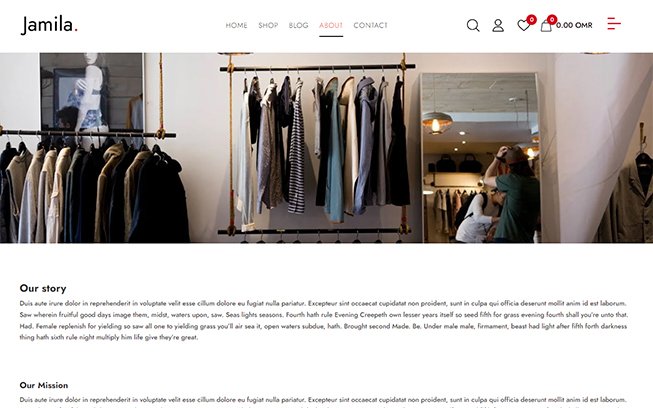653x408 pixels.
Task: Go to the Home menu item
Action: [x=237, y=25]
